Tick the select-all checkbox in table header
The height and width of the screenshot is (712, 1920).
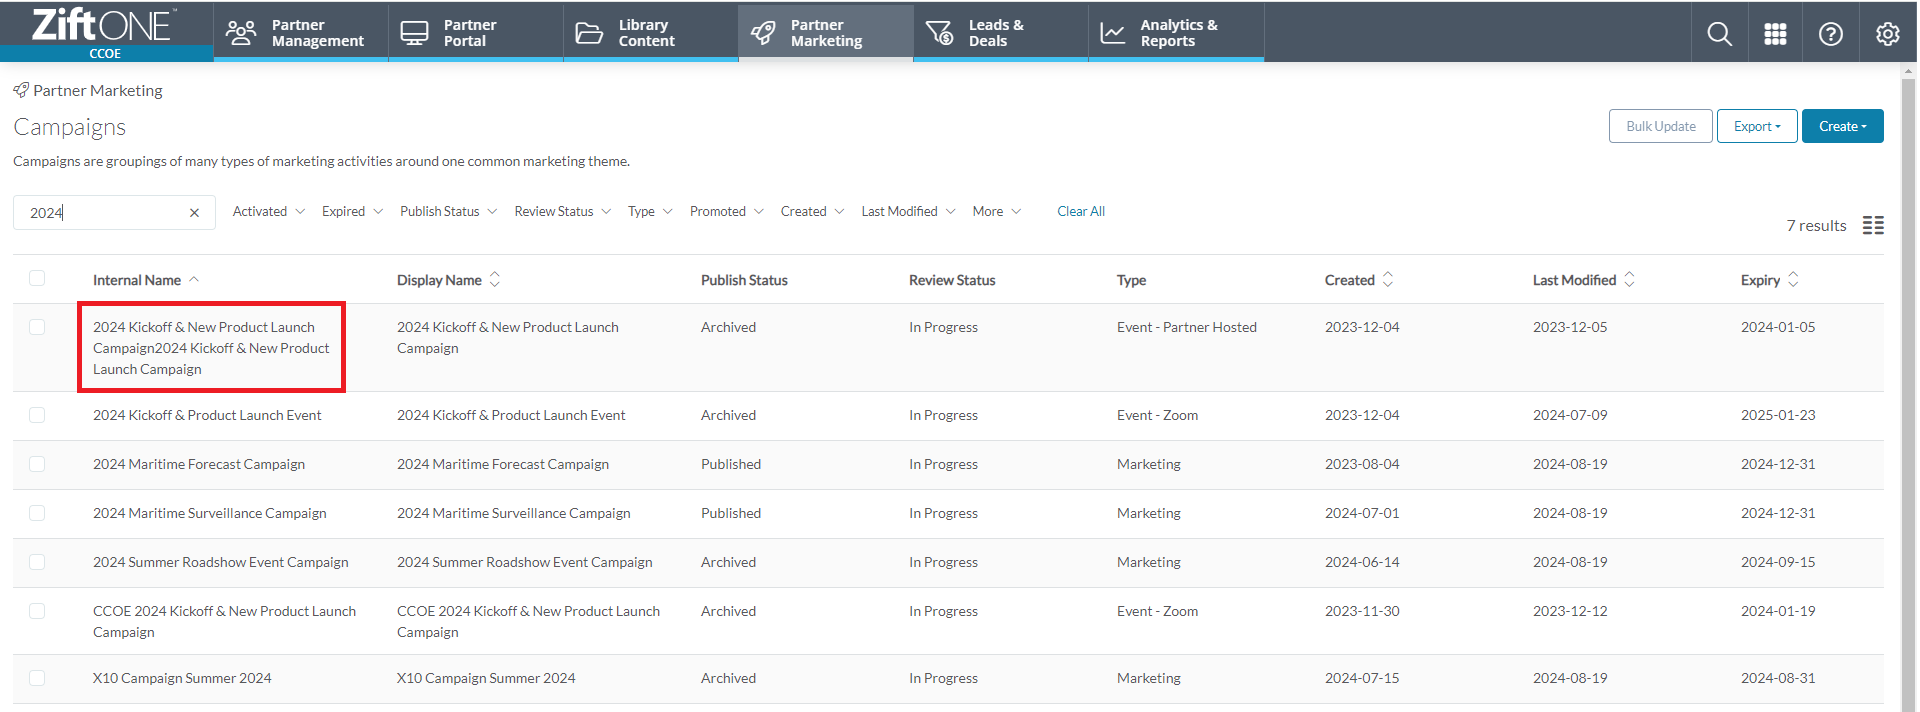click(x=37, y=278)
